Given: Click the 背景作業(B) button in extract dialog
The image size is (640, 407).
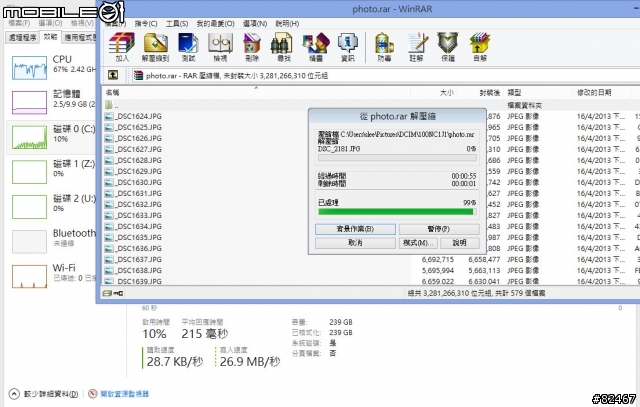Looking at the screenshot, I should (355, 229).
